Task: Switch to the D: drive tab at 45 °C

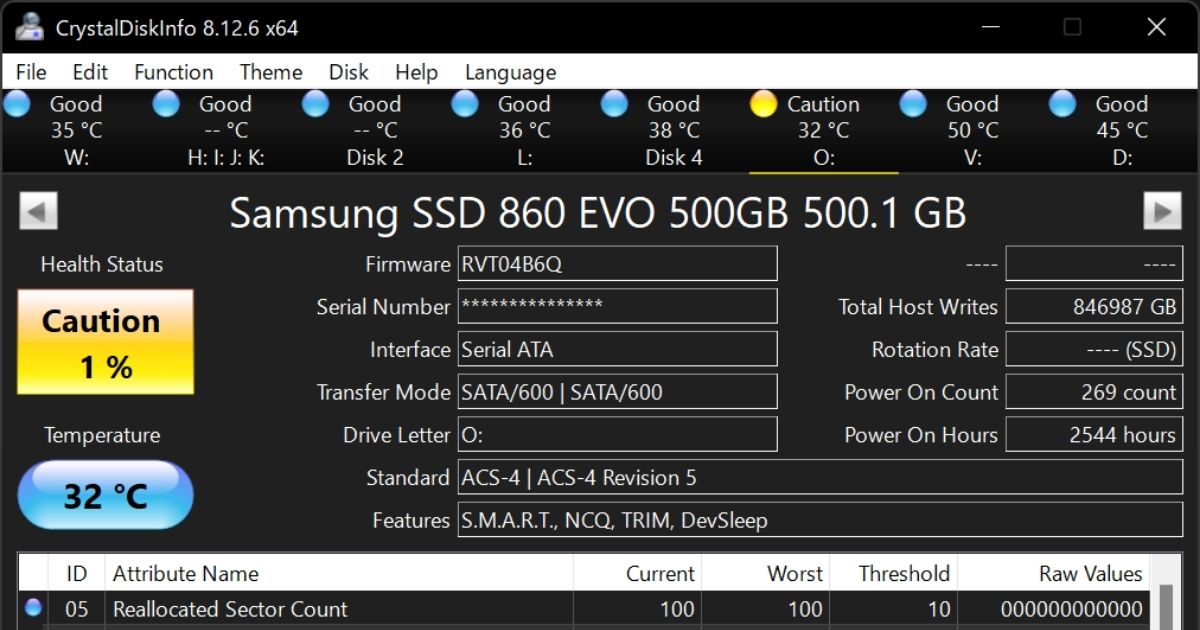Action: 1121,130
